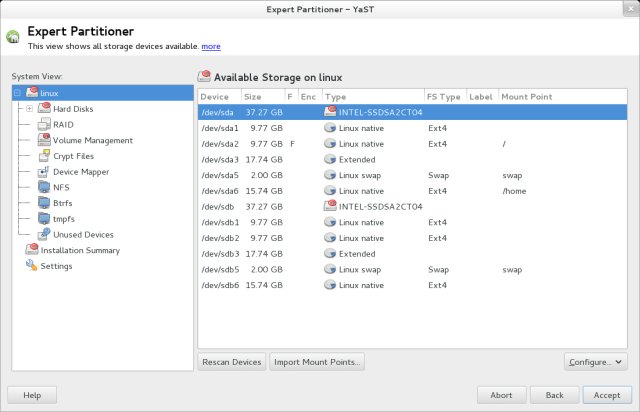Accept the partition setup
Viewport: 640px width, 412px height.
click(607, 395)
